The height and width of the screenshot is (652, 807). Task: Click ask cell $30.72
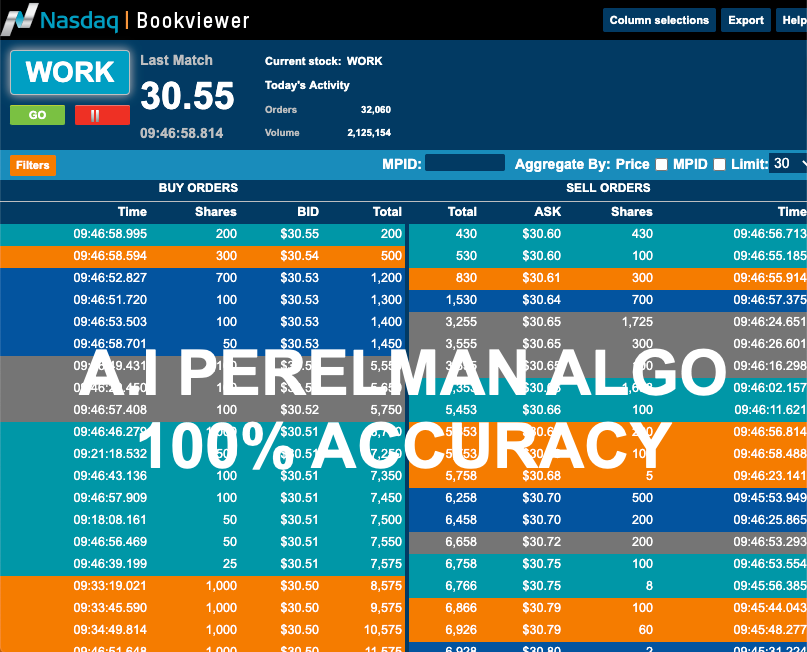pyautogui.click(x=541, y=542)
